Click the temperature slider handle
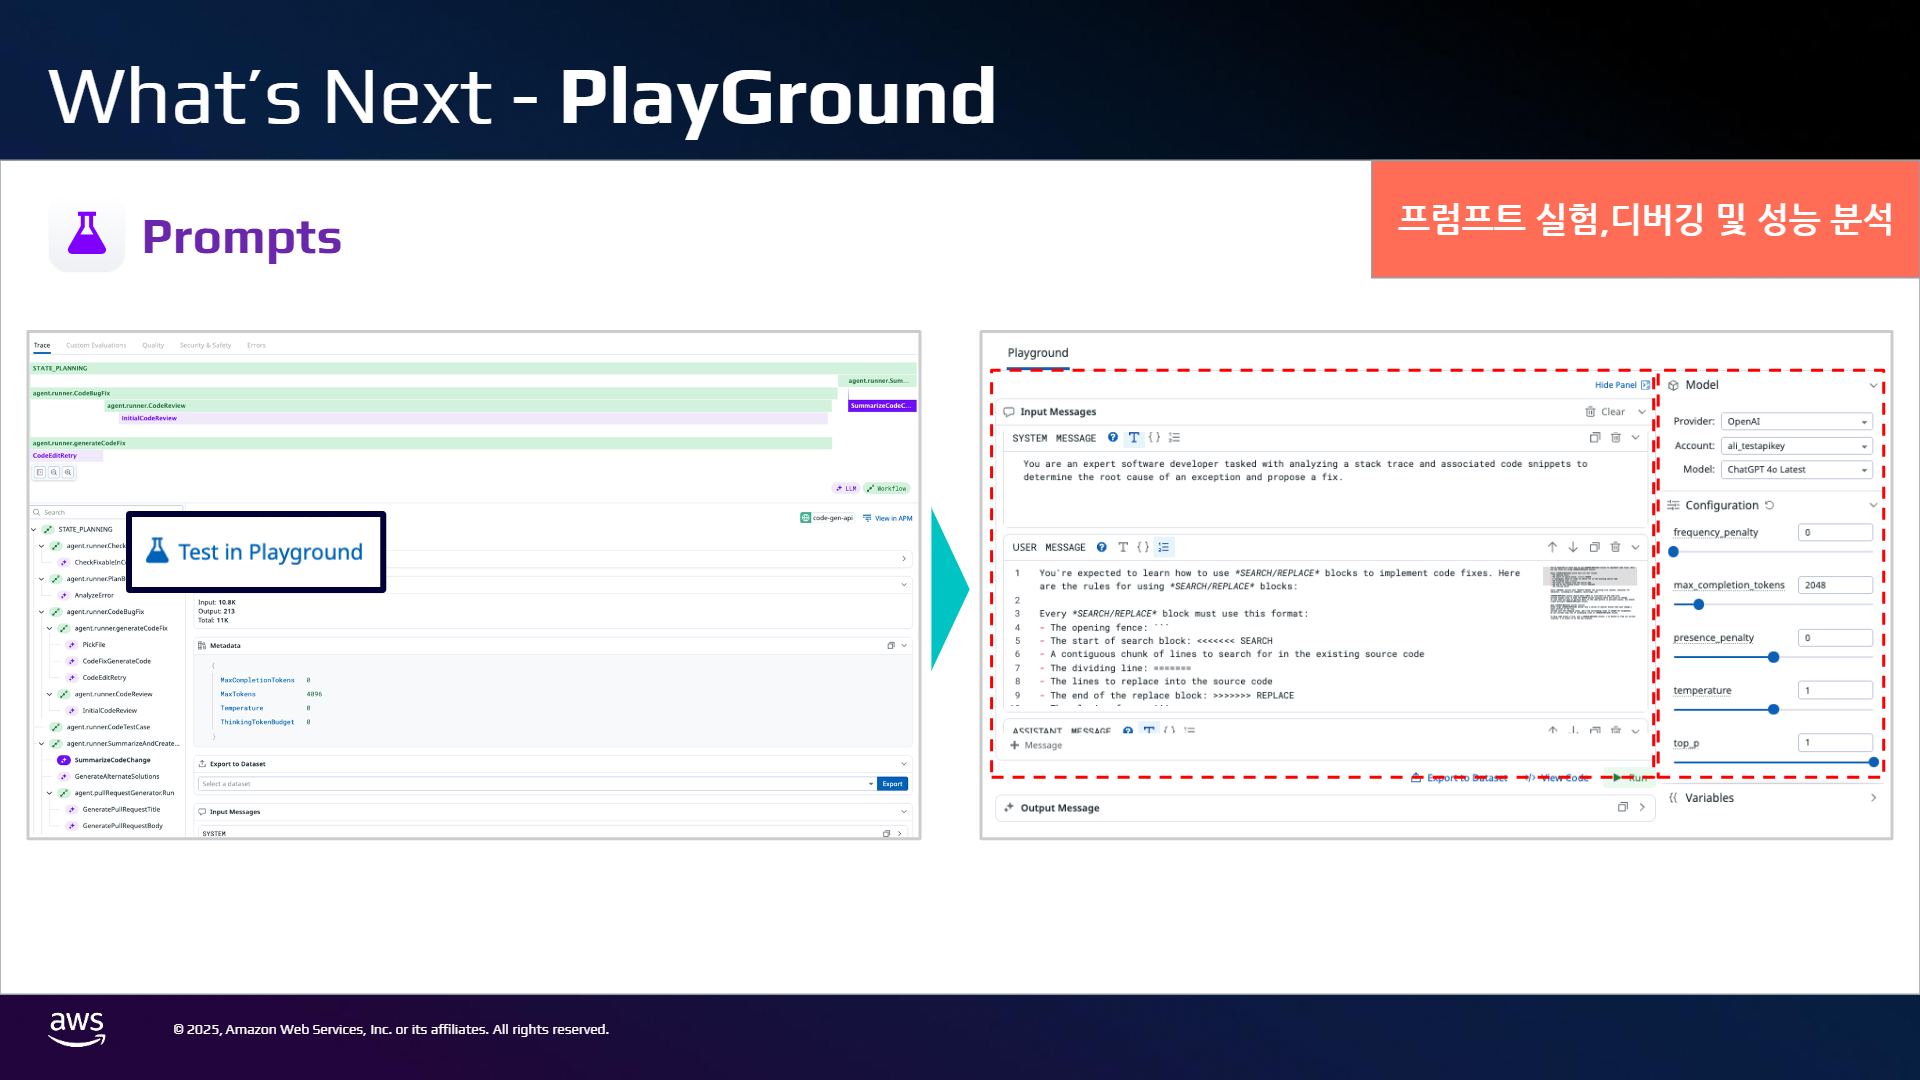 pos(1773,709)
